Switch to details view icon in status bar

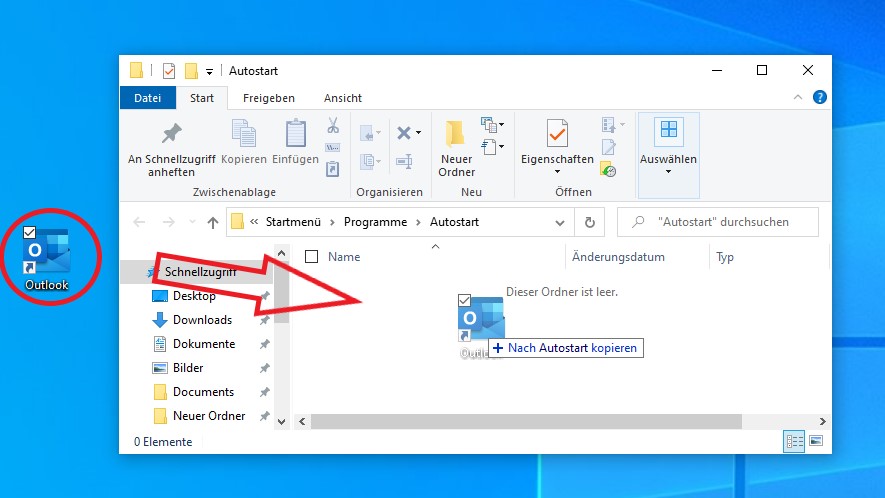pyautogui.click(x=794, y=442)
